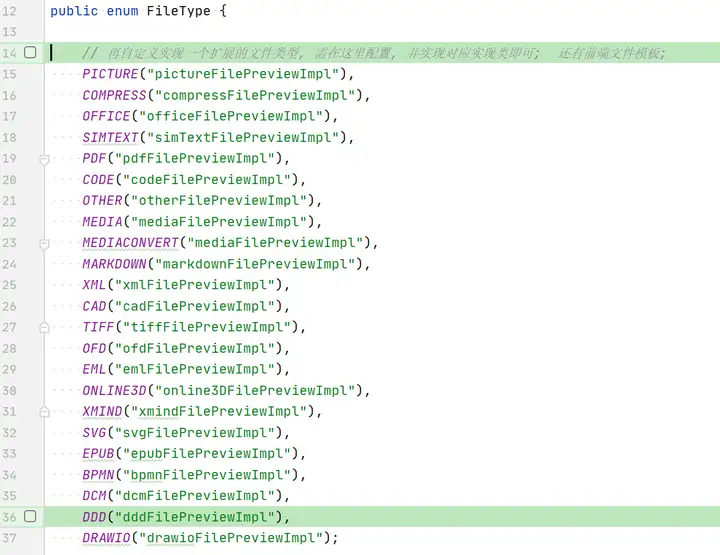The width and height of the screenshot is (720, 555).
Task: Click the XML enum constant
Action: 94,285
